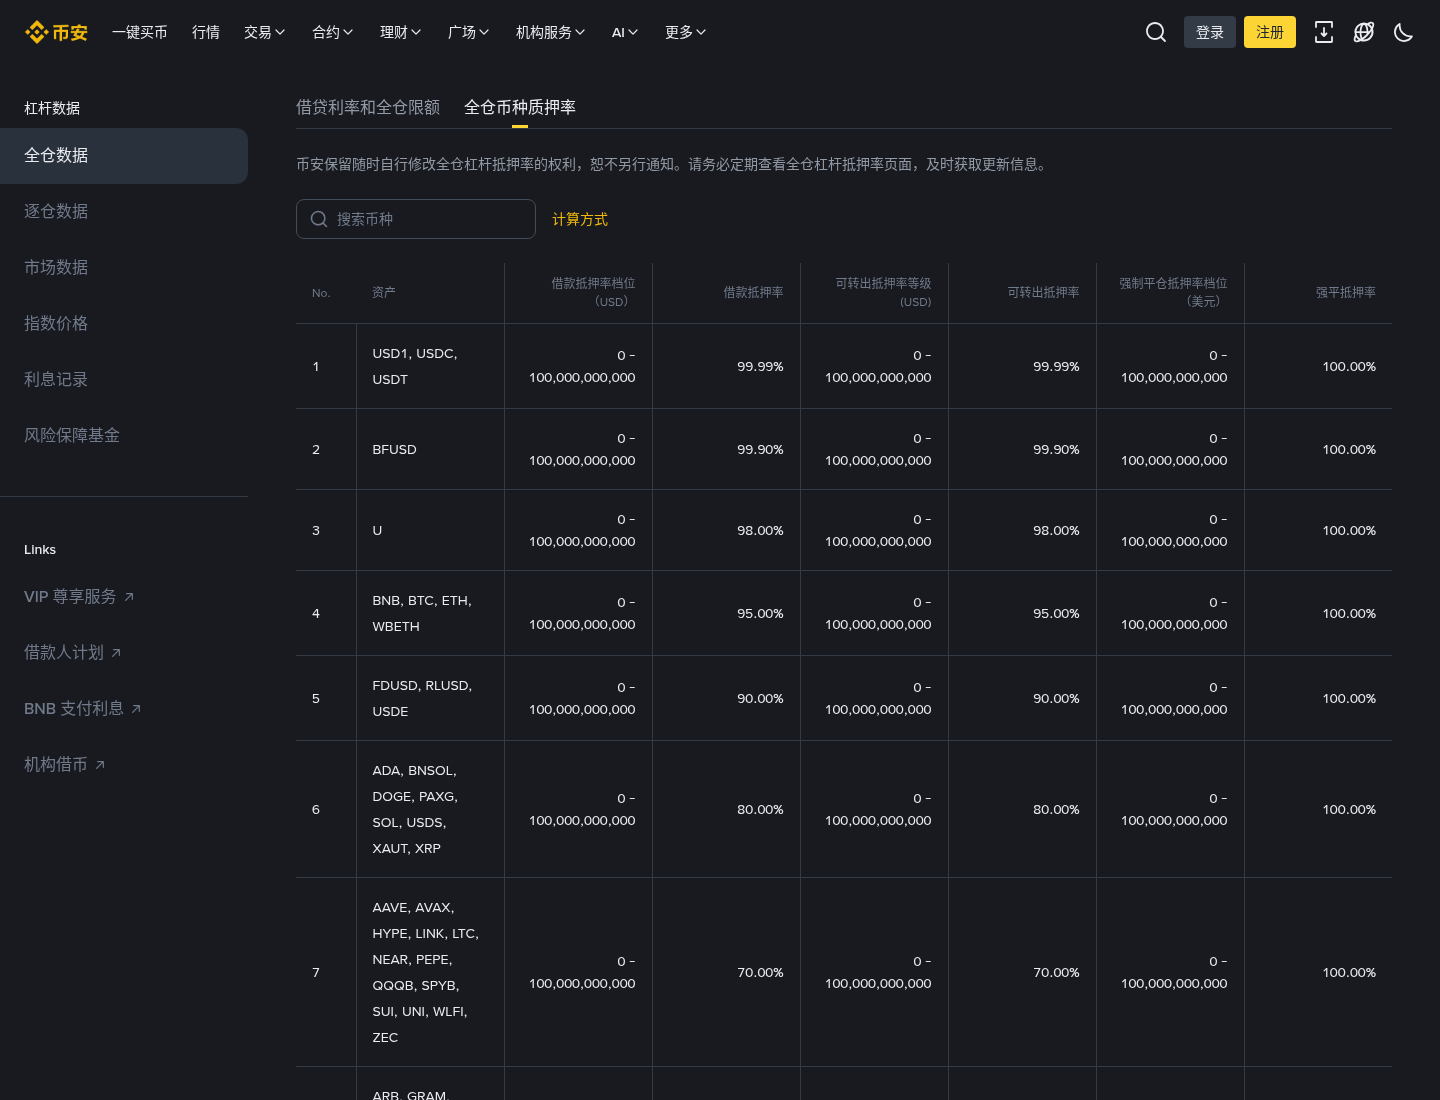Click the external arrow next to 机构借币
Image resolution: width=1440 pixels, height=1100 pixels.
click(100, 765)
